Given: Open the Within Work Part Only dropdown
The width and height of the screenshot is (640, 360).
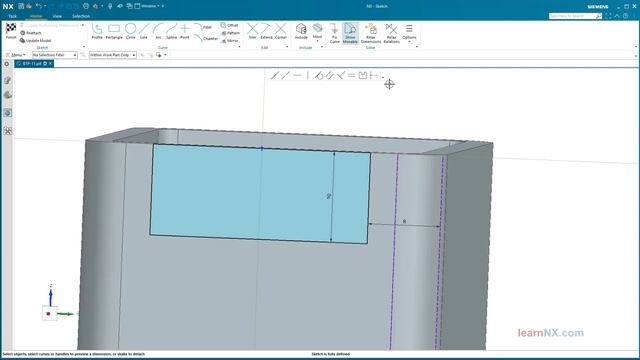Looking at the screenshot, I should pyautogui.click(x=113, y=55).
